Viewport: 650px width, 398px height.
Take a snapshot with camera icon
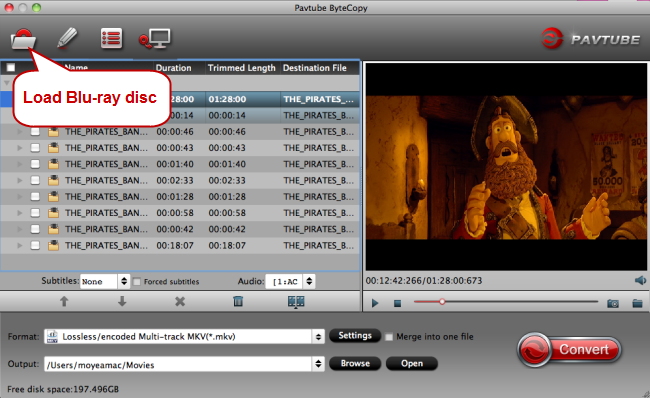613,303
